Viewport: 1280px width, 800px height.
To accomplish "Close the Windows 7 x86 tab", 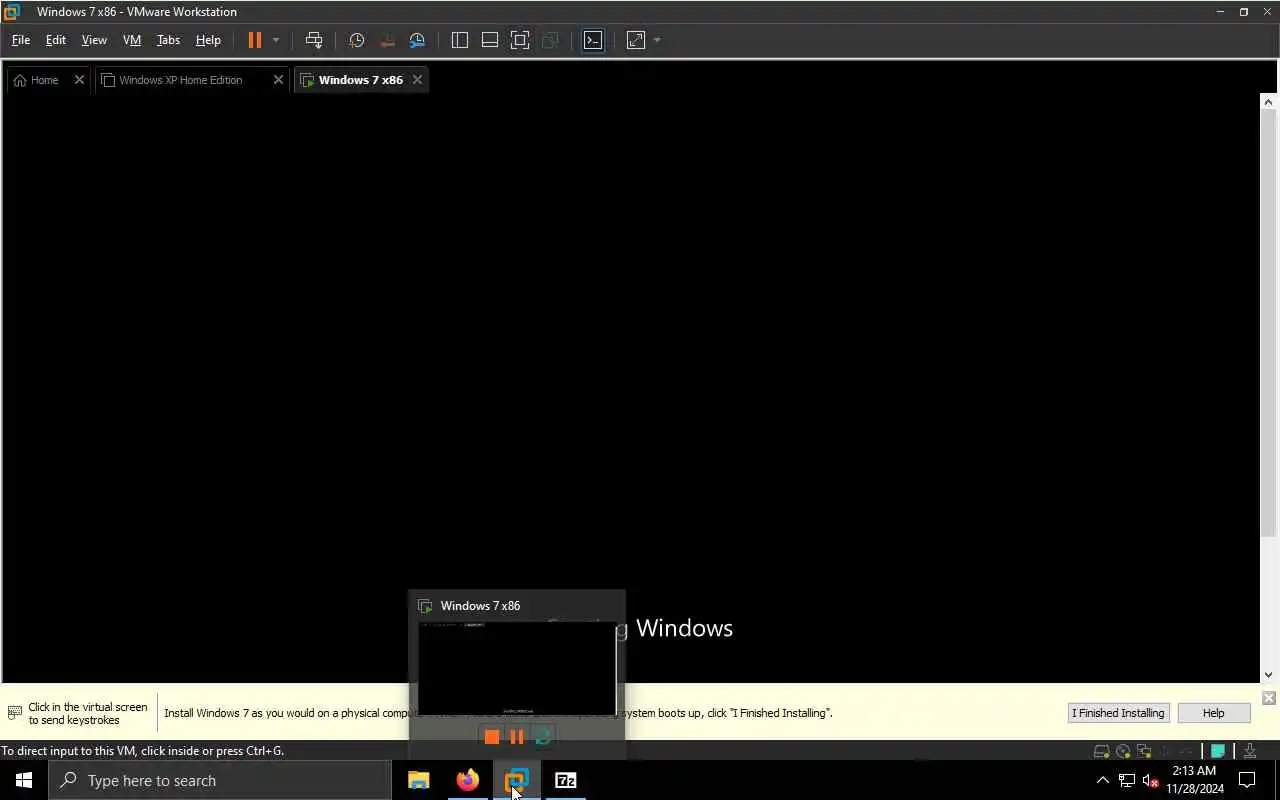I will point(417,80).
